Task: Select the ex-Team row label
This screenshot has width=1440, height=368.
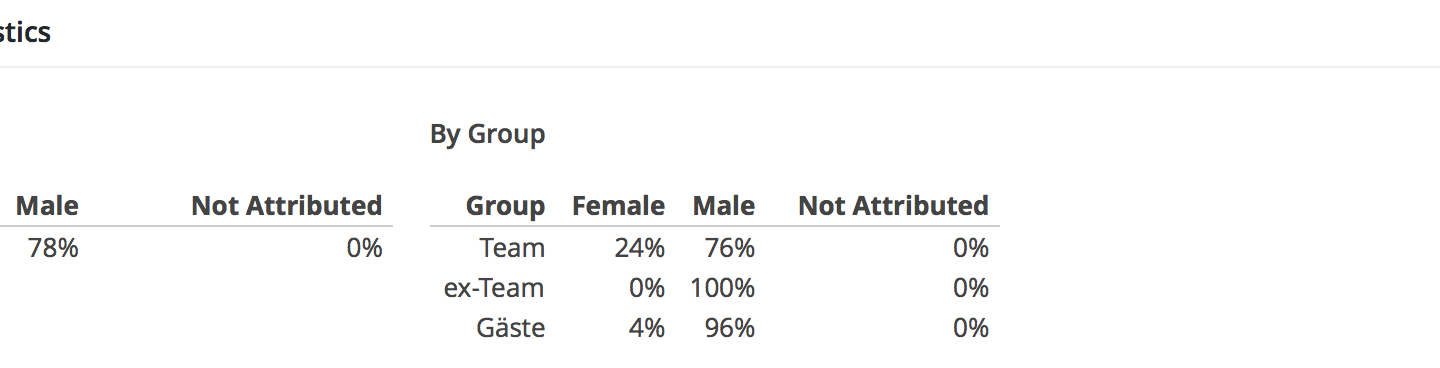Action: [x=494, y=288]
